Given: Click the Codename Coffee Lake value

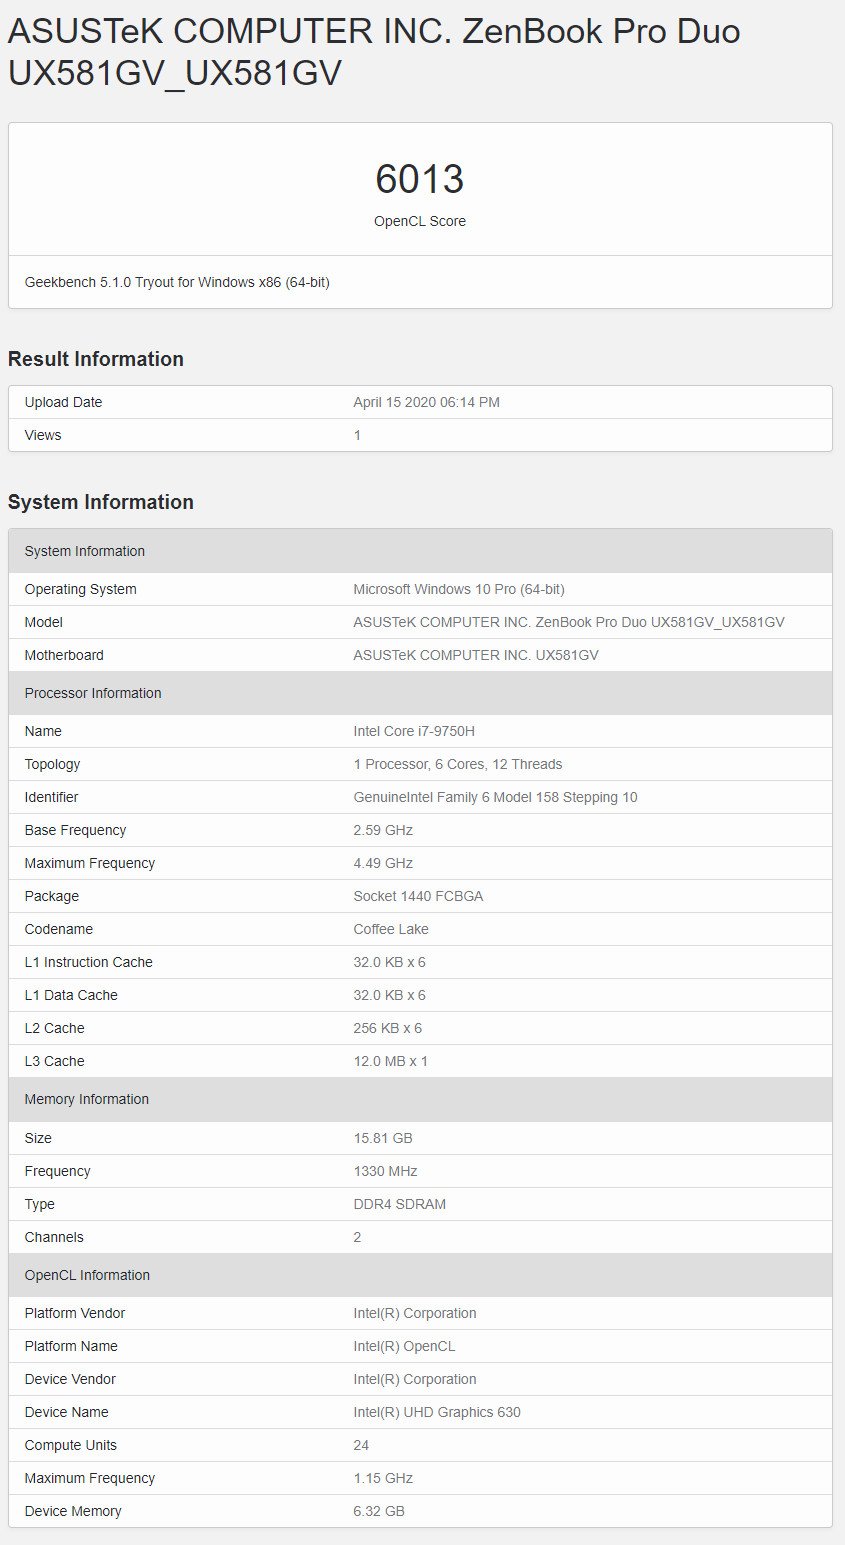Looking at the screenshot, I should (391, 929).
